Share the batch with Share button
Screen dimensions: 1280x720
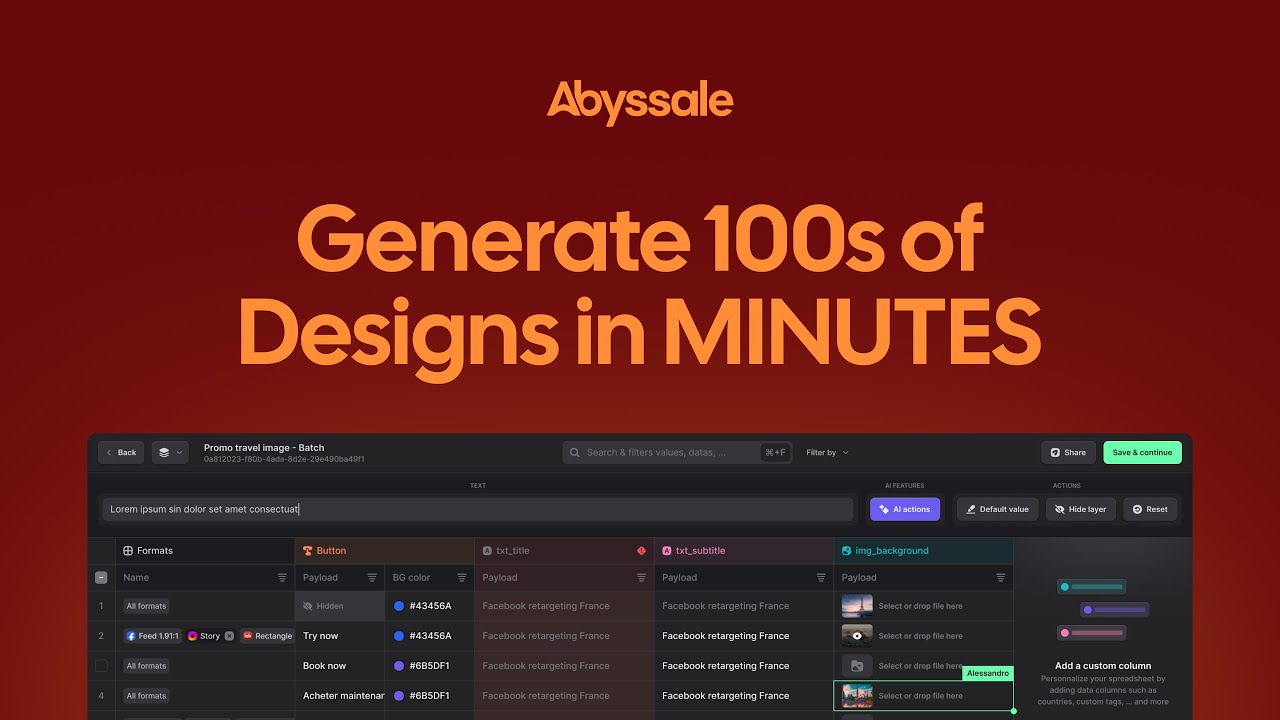click(1068, 452)
